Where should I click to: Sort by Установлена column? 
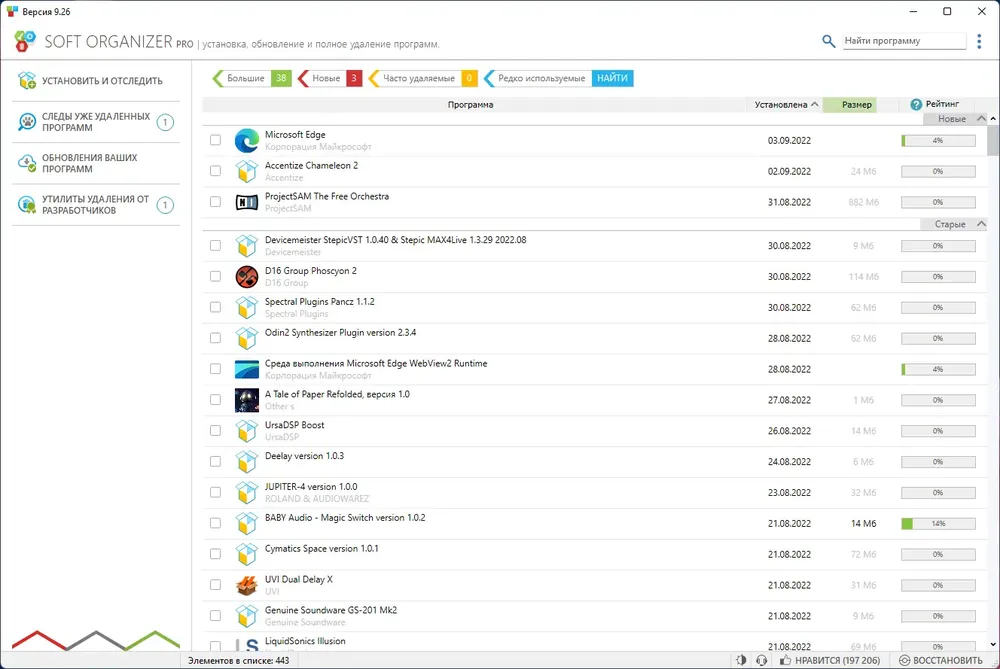pyautogui.click(x=786, y=105)
